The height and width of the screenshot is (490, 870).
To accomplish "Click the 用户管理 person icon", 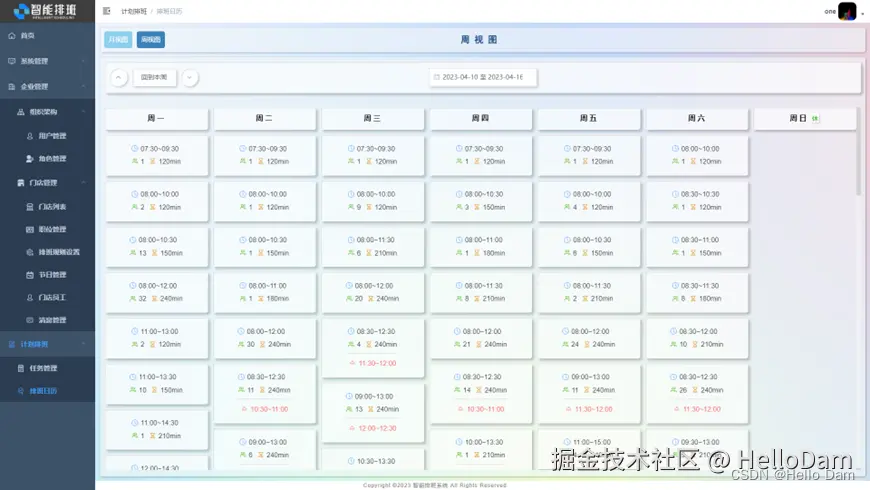I will (30, 136).
